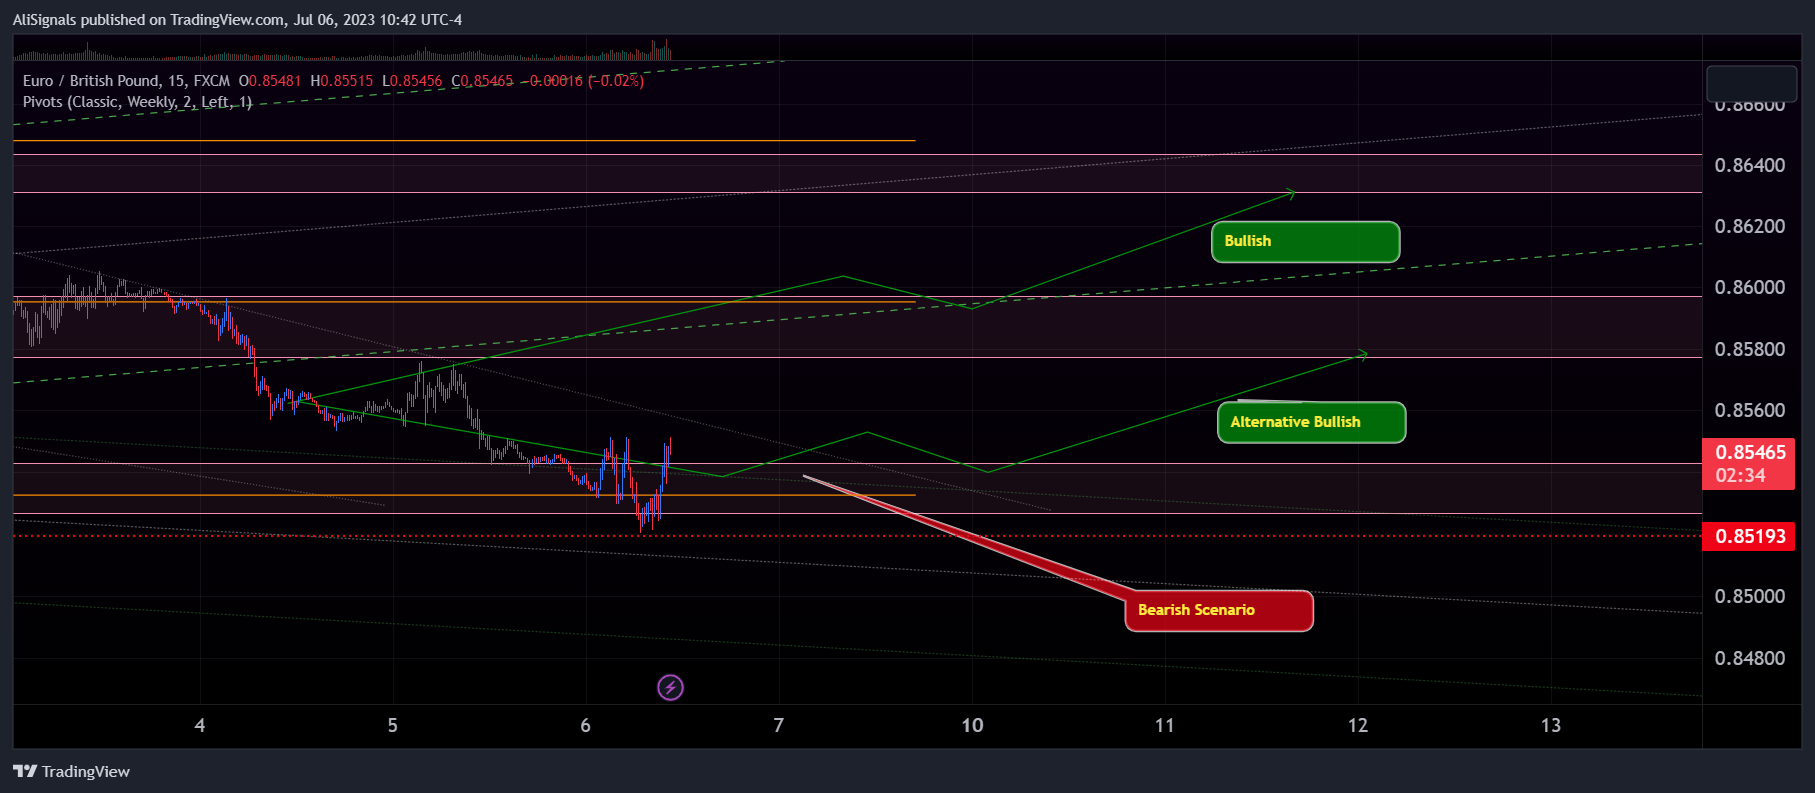Click date 7 on the time axis
Image resolution: width=1815 pixels, height=793 pixels.
(779, 726)
